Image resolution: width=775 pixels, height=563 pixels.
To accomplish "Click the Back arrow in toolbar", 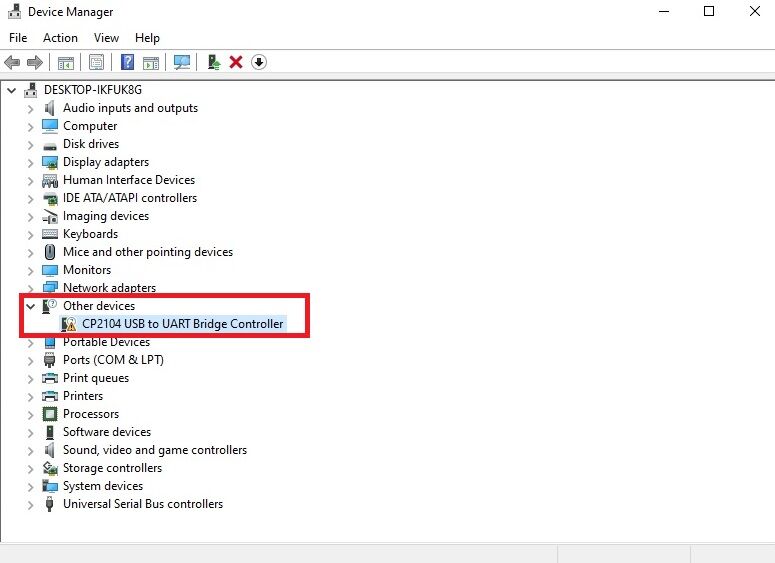I will point(13,62).
